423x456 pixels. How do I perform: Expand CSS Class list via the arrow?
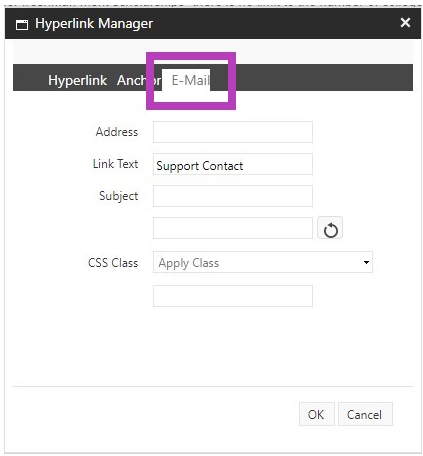(x=366, y=262)
